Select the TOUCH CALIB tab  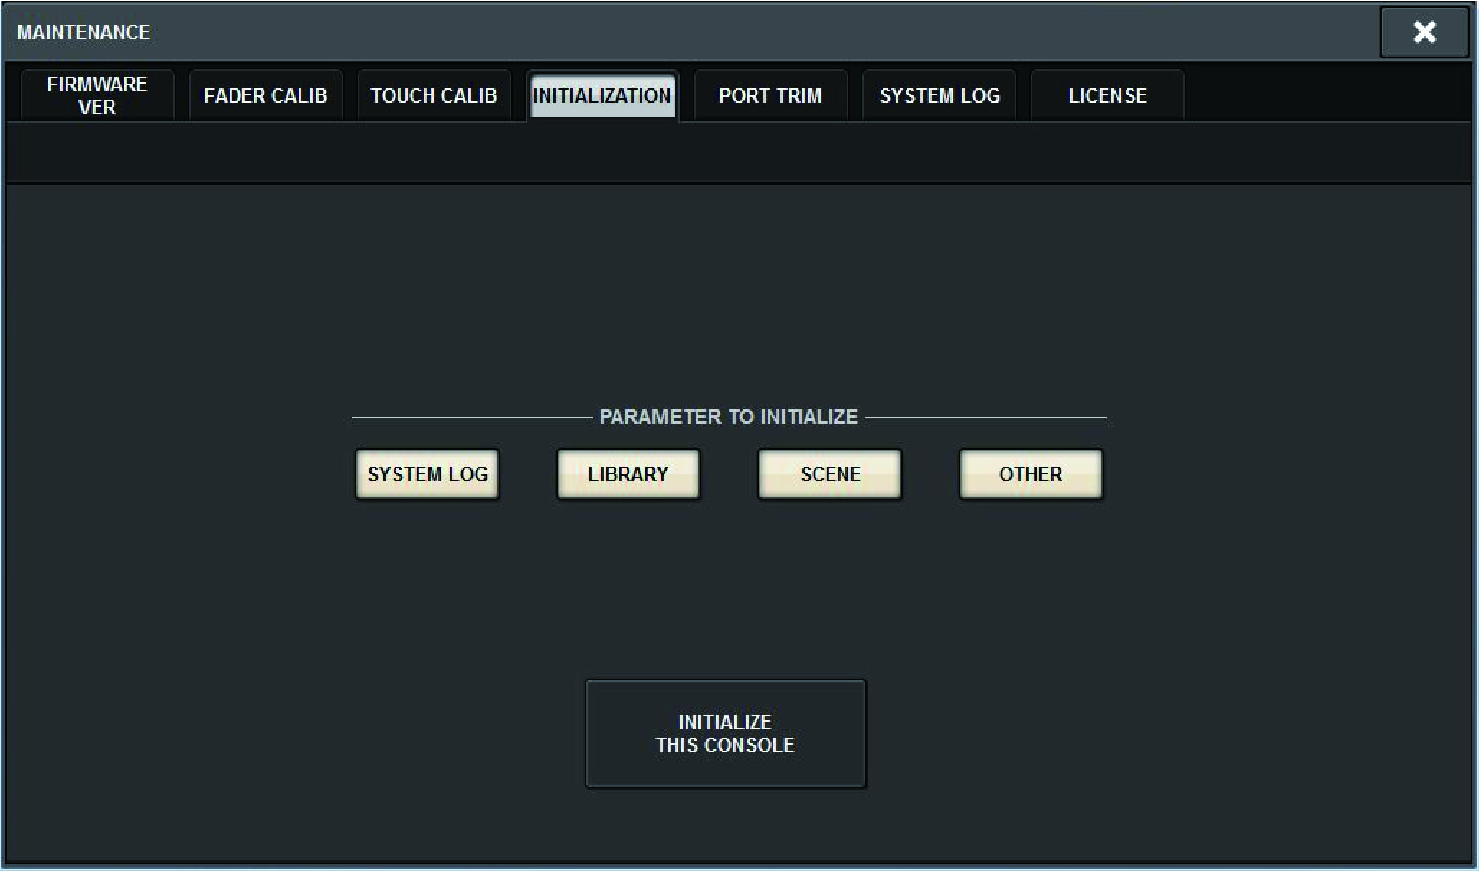433,95
